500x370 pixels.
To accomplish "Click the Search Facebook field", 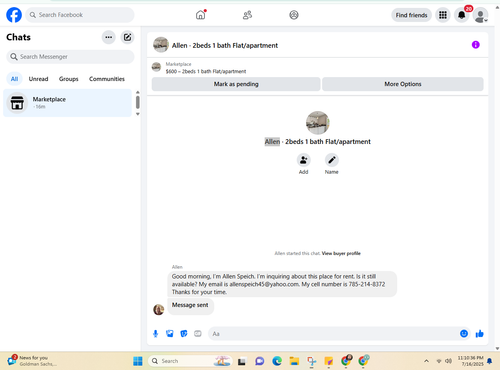I will (x=80, y=15).
